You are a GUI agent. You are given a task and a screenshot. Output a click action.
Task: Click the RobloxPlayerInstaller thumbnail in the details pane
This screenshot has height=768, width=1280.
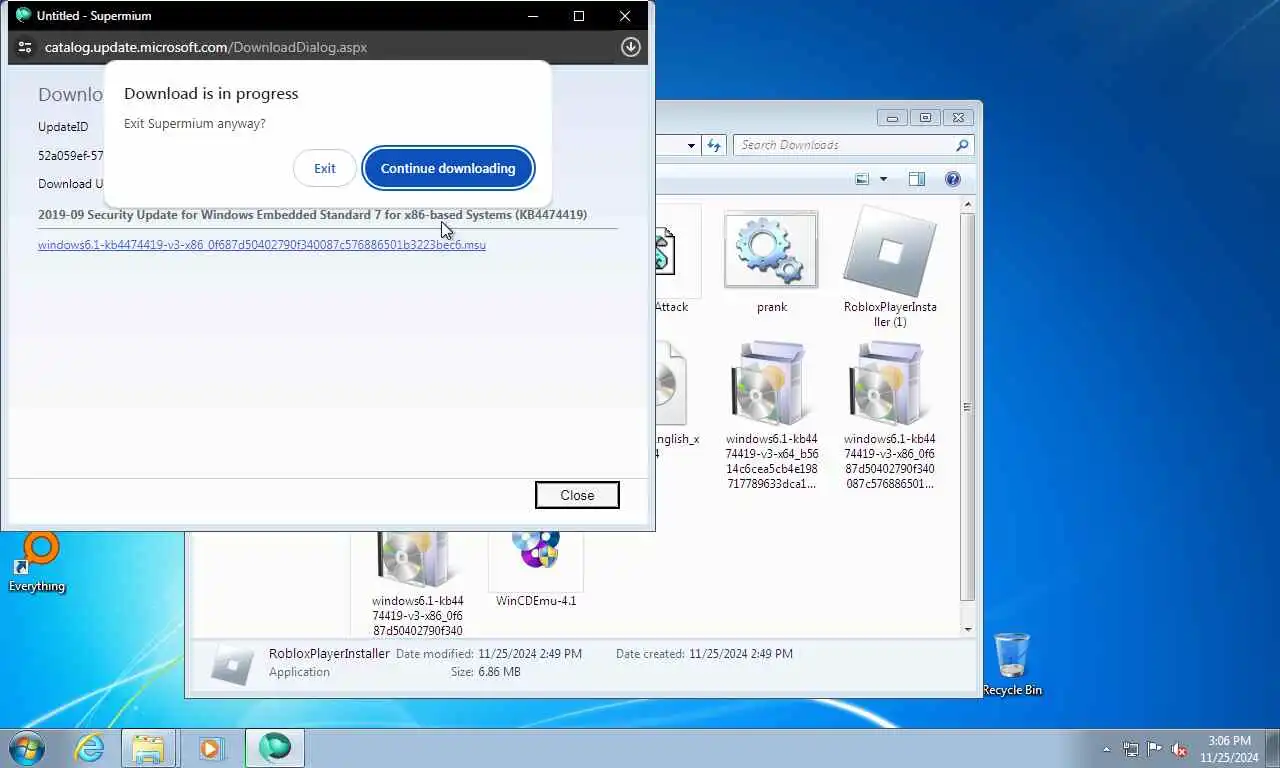232,664
